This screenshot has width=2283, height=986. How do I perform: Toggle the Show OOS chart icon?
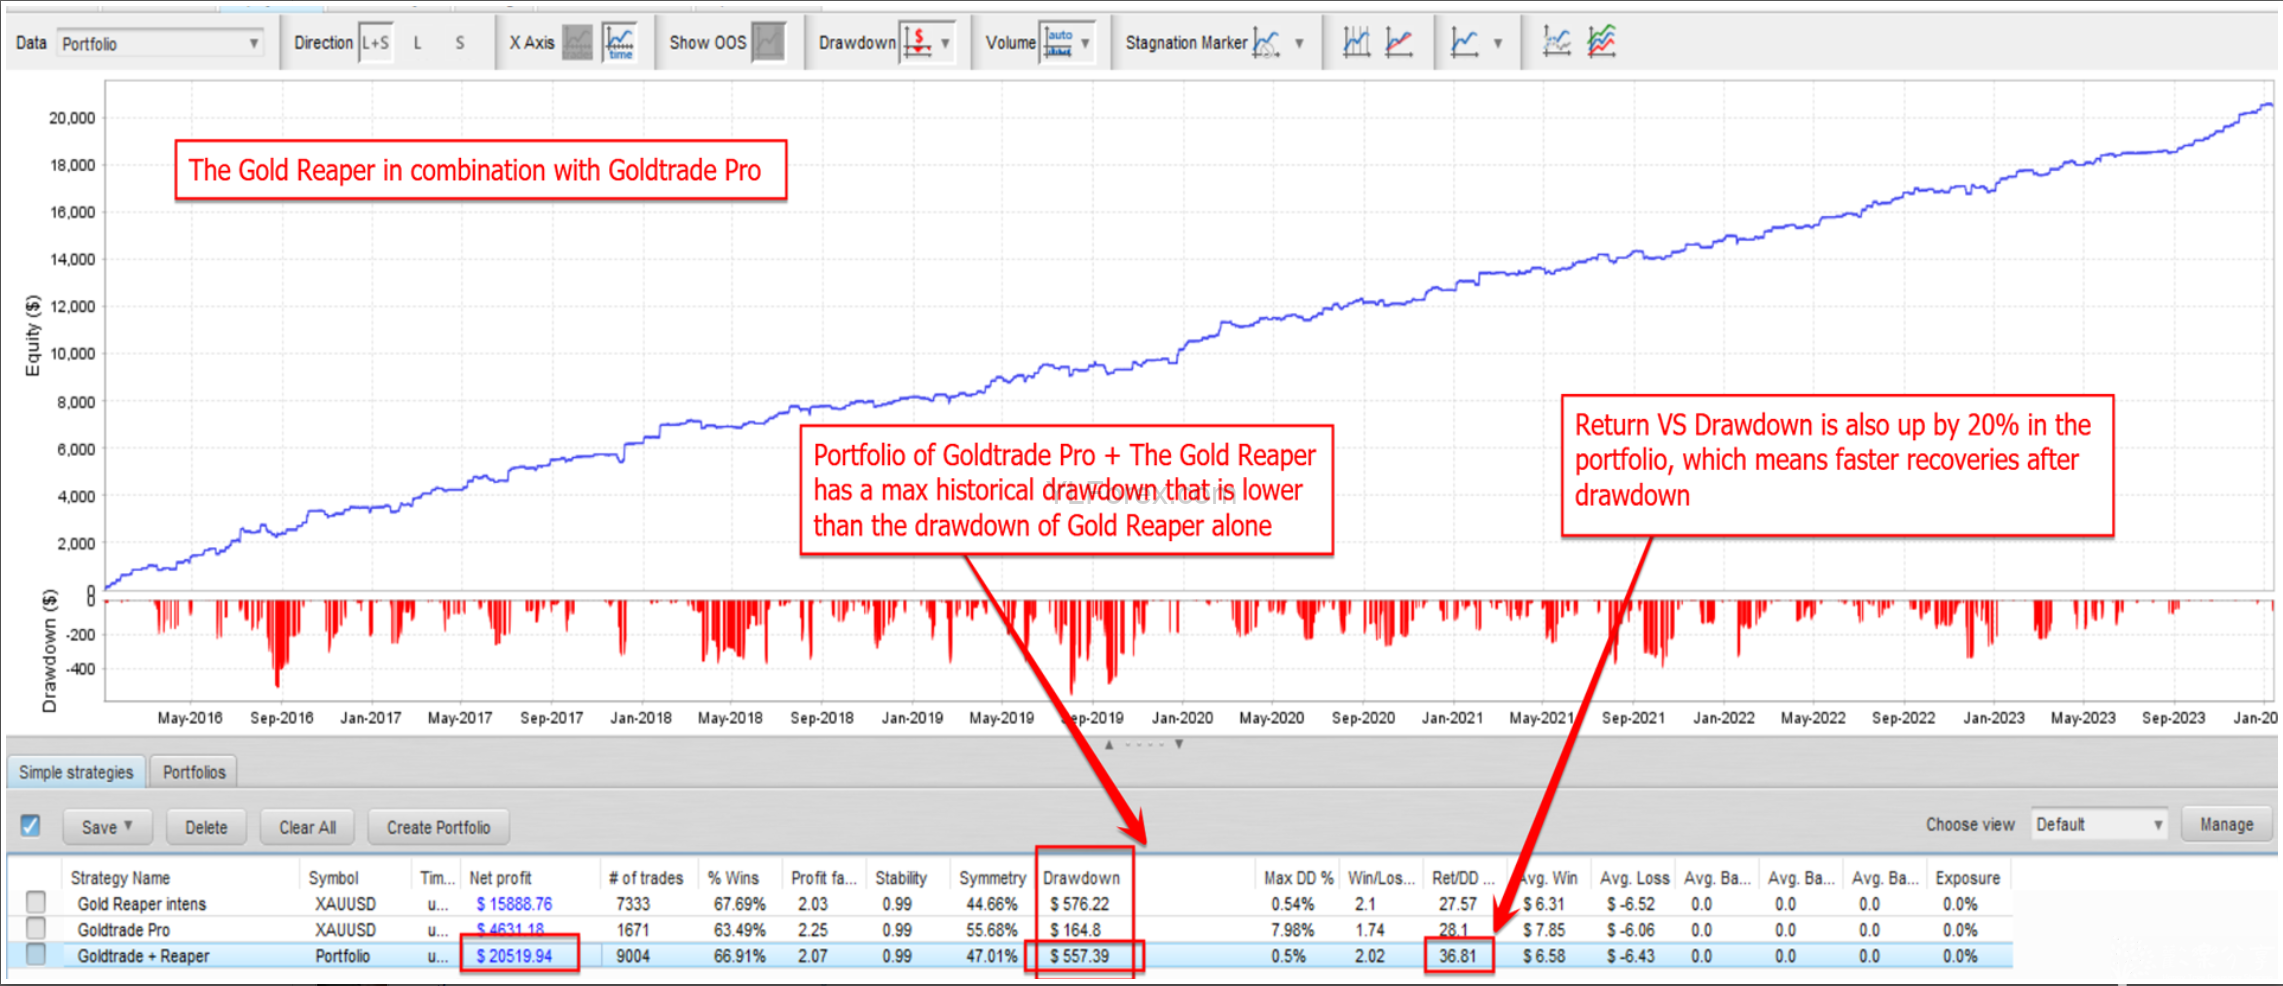(768, 43)
